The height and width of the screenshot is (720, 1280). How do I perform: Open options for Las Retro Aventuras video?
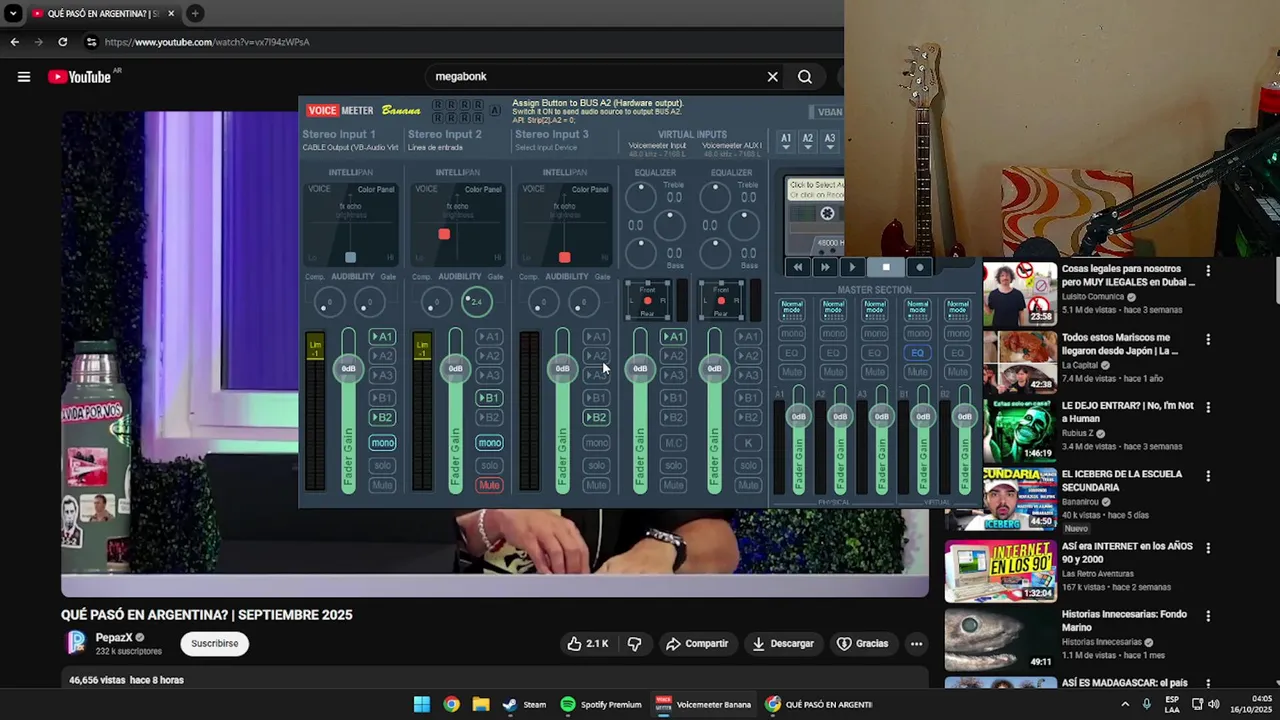tap(1208, 549)
